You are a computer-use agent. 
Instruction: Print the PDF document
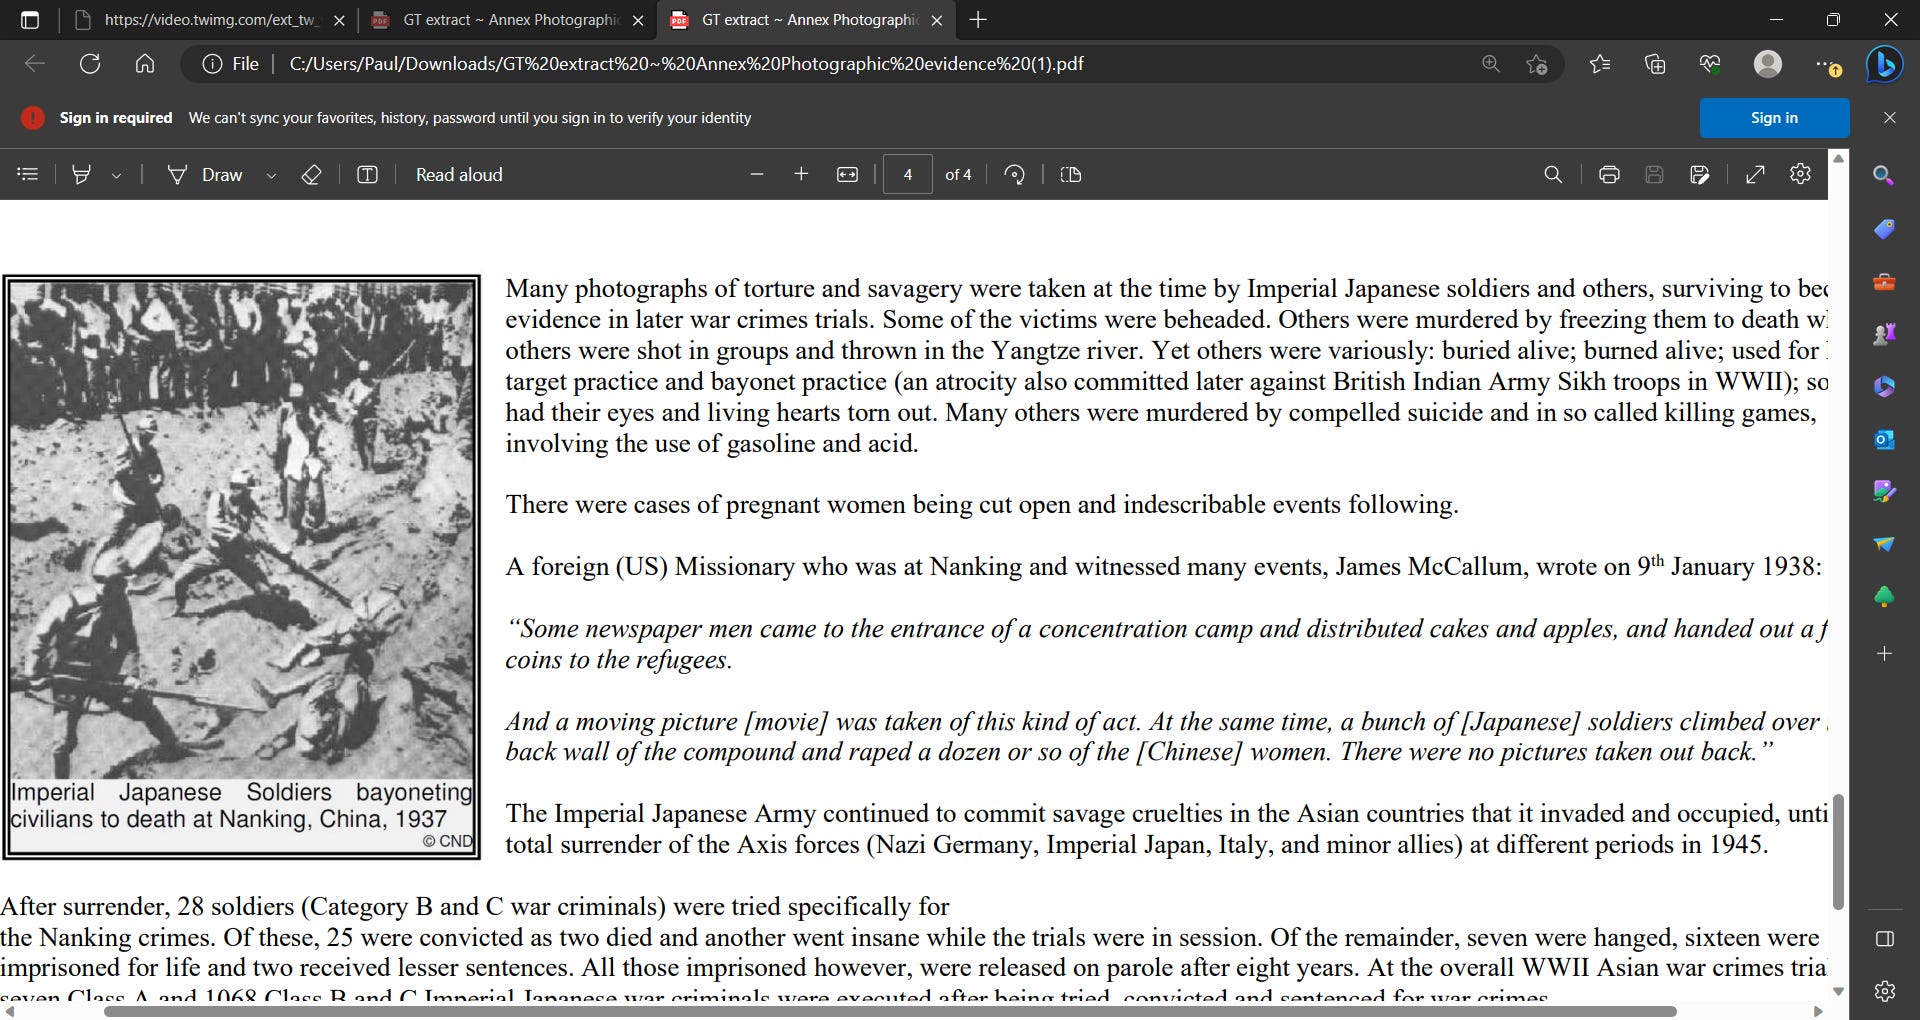pyautogui.click(x=1609, y=175)
